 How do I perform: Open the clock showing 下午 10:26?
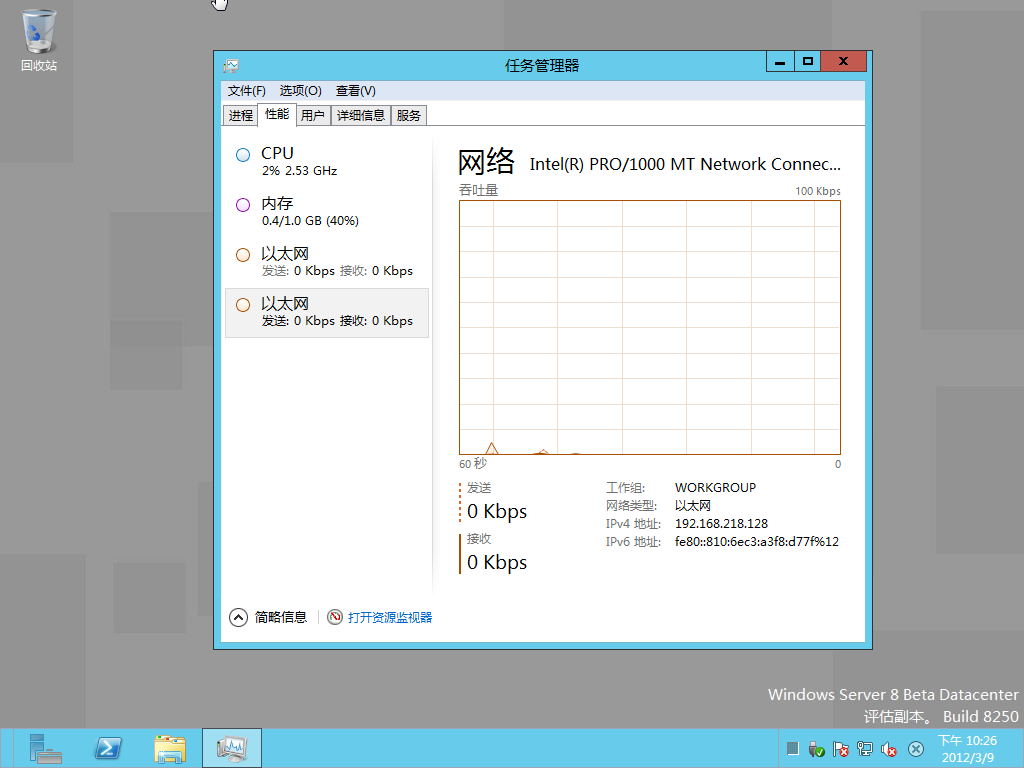click(x=967, y=748)
